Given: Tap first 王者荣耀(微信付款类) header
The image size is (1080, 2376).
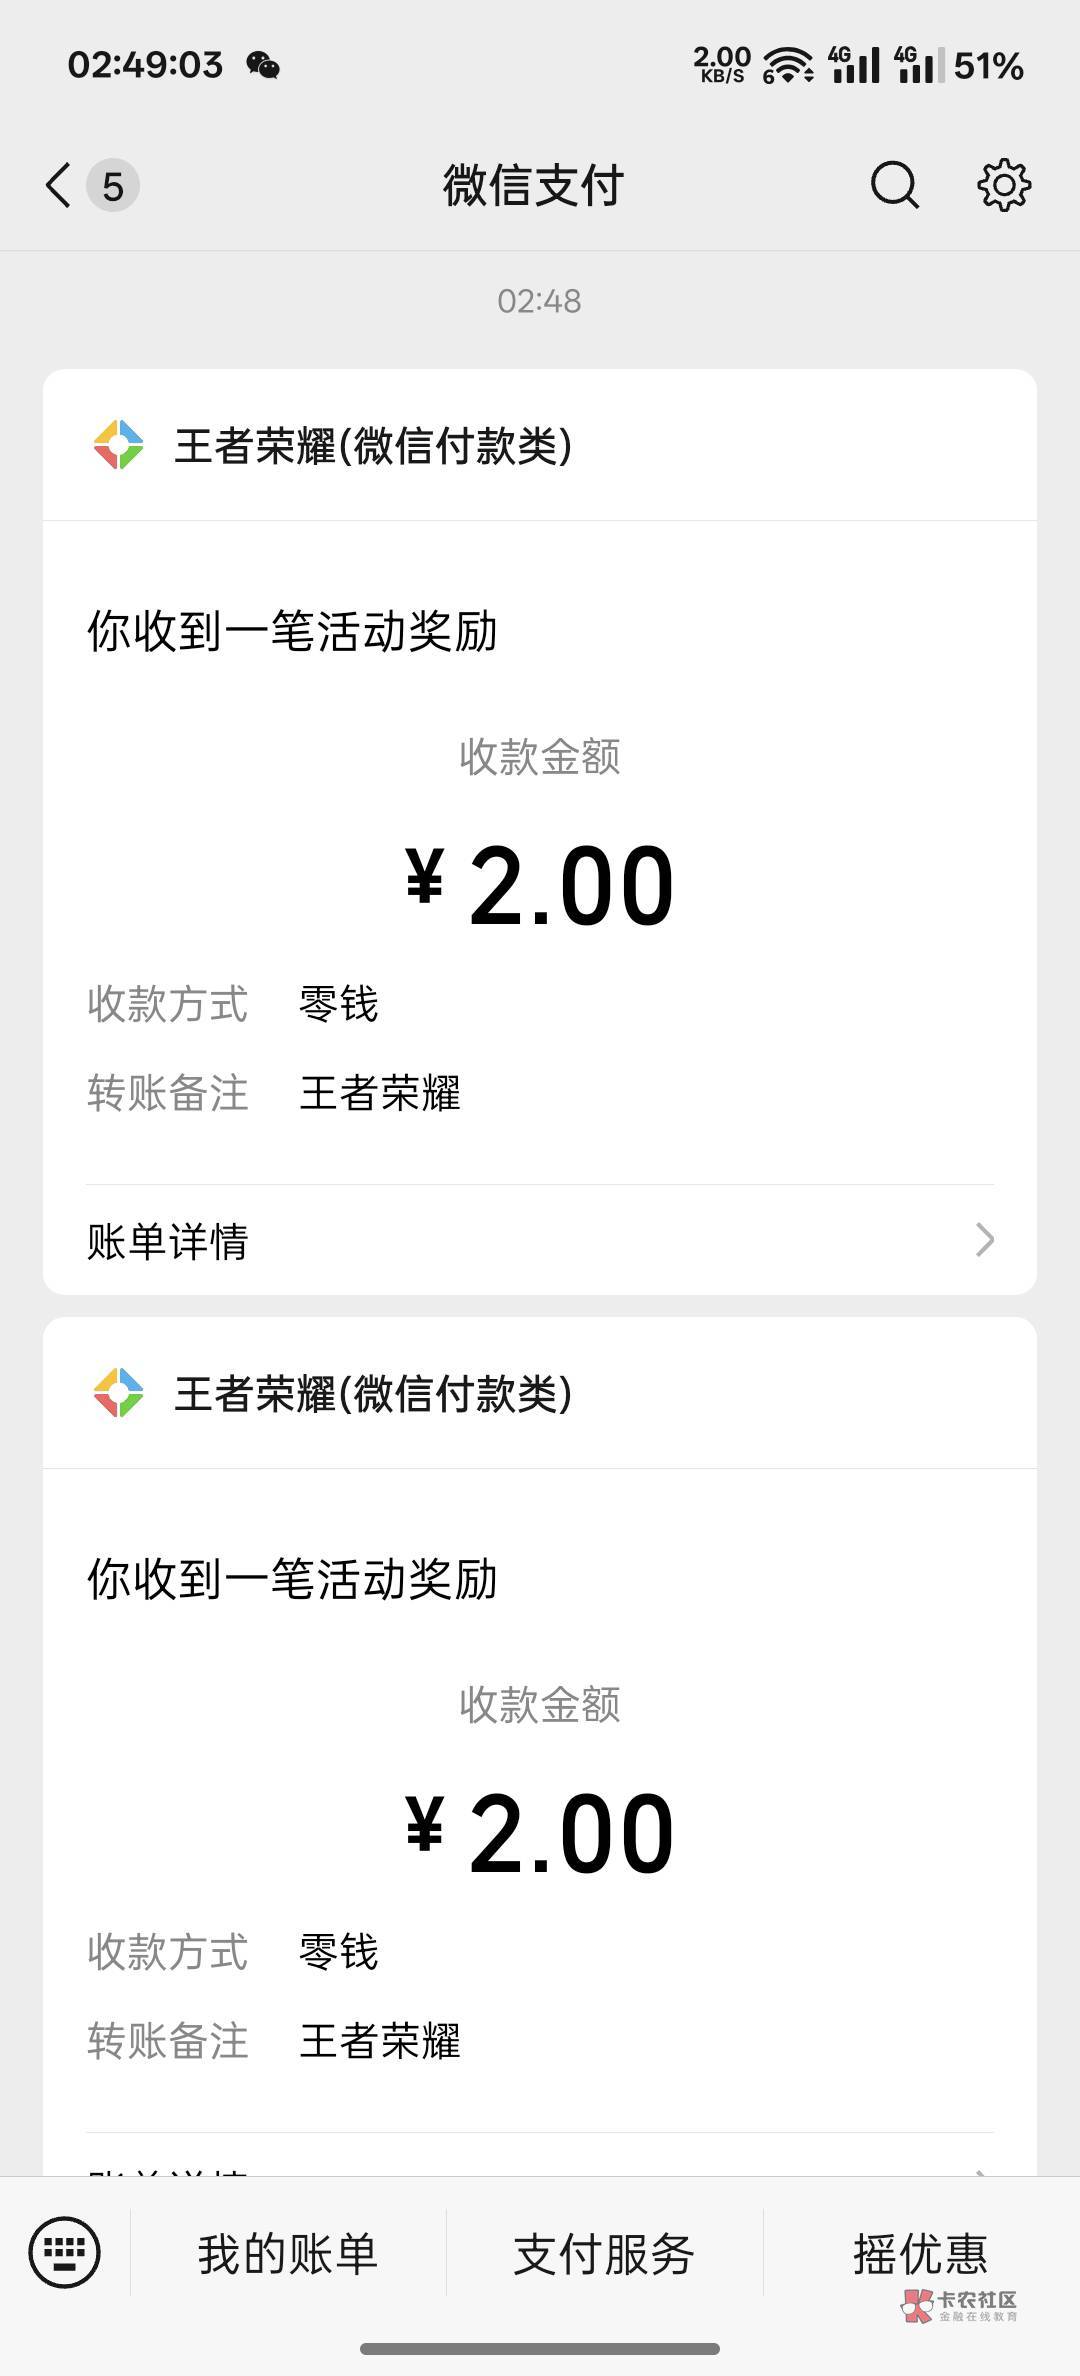Looking at the screenshot, I should [x=373, y=446].
